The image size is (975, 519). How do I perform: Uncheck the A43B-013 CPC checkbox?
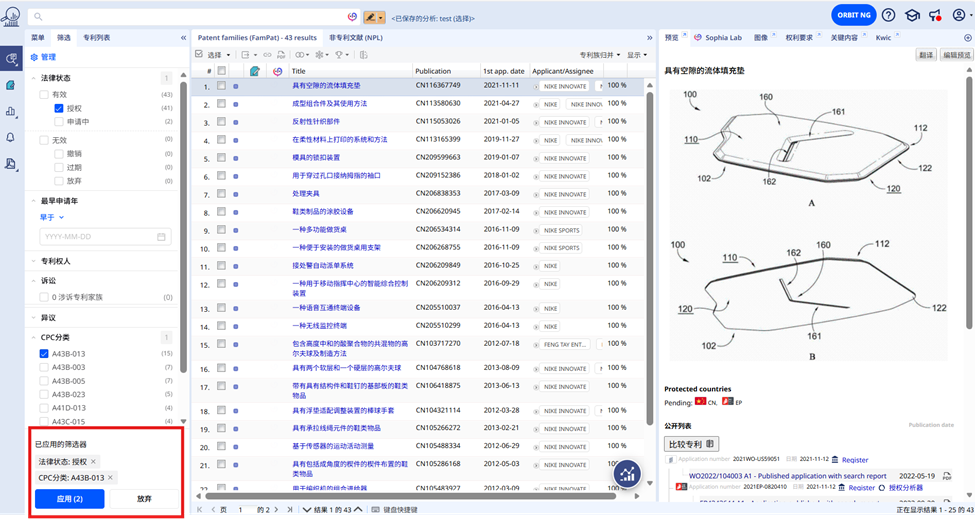[x=44, y=354]
